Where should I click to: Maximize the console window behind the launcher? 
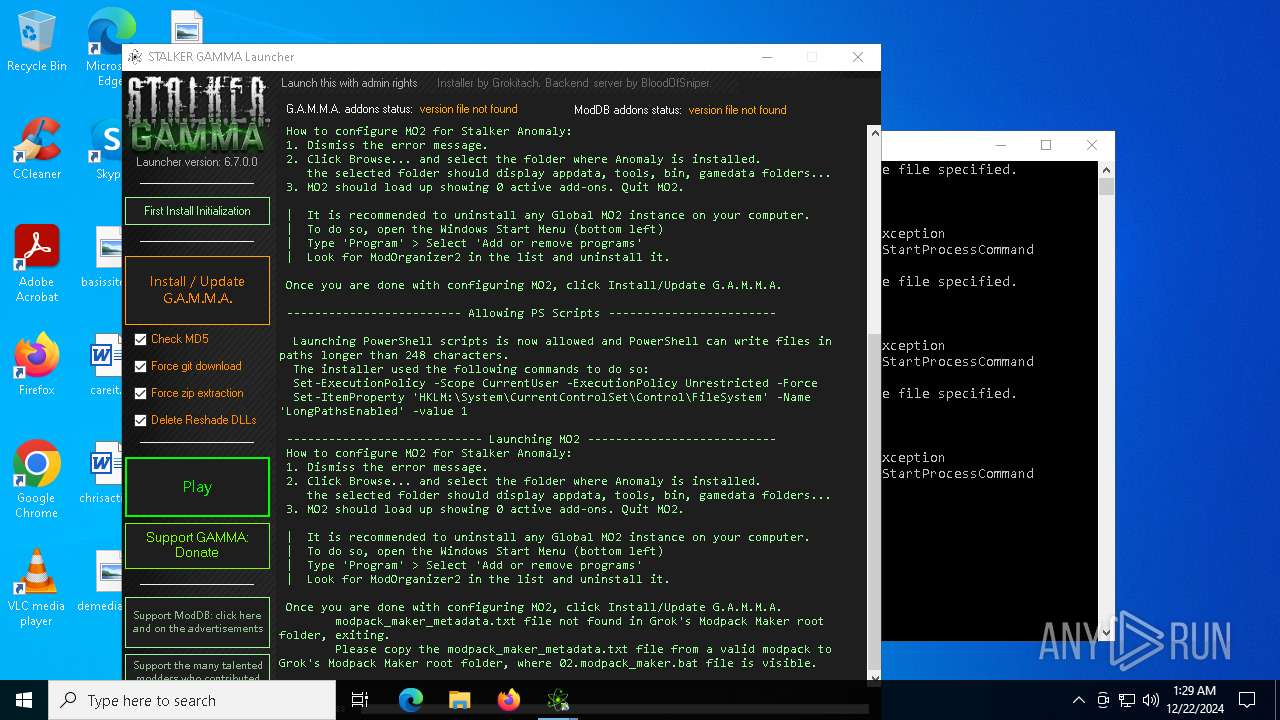pos(1046,145)
